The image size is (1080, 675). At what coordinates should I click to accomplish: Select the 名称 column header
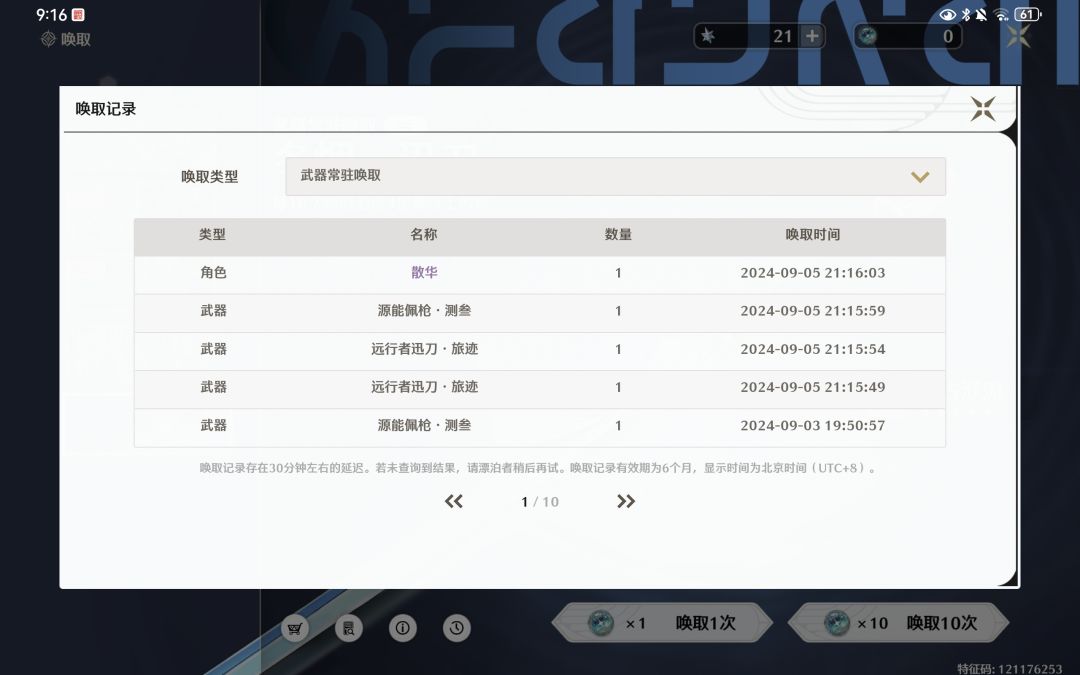(x=424, y=234)
